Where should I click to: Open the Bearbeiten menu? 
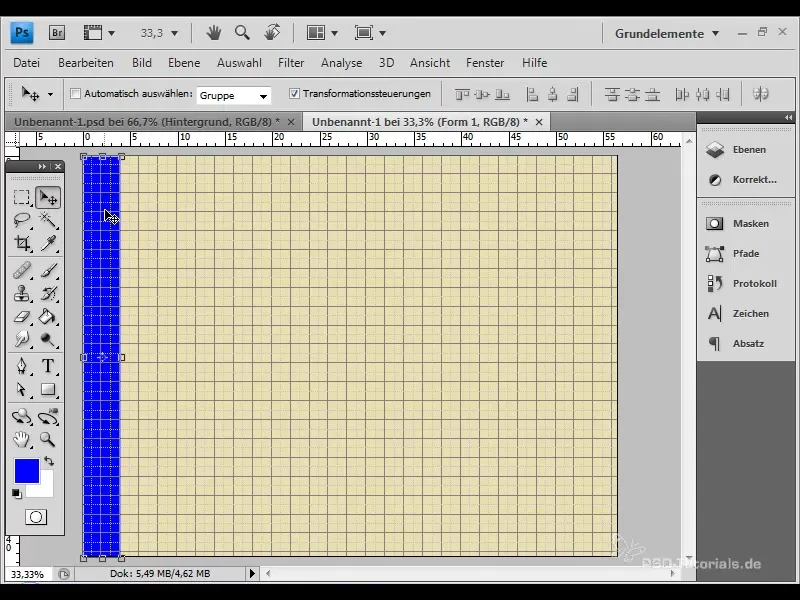pyautogui.click(x=86, y=63)
